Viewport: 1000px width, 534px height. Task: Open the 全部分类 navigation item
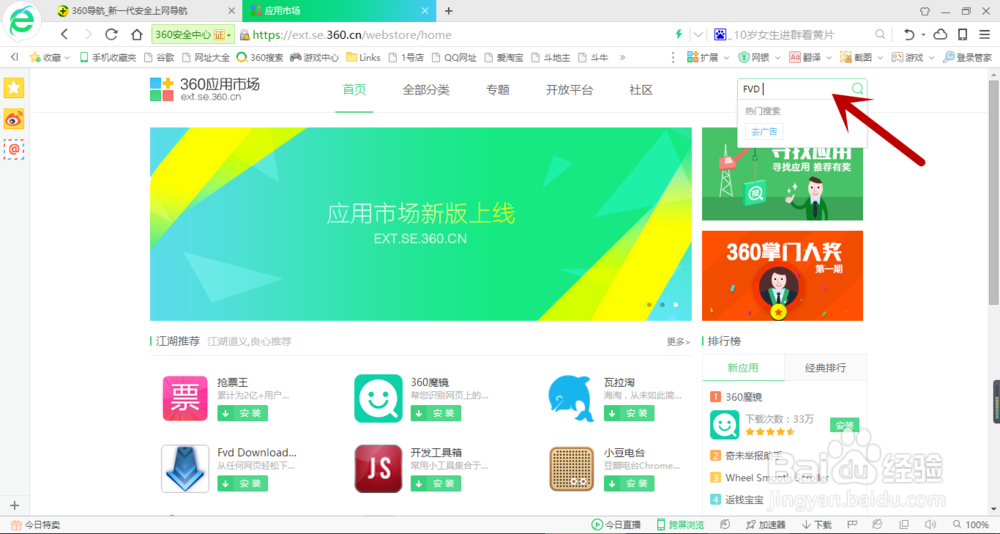coord(426,90)
